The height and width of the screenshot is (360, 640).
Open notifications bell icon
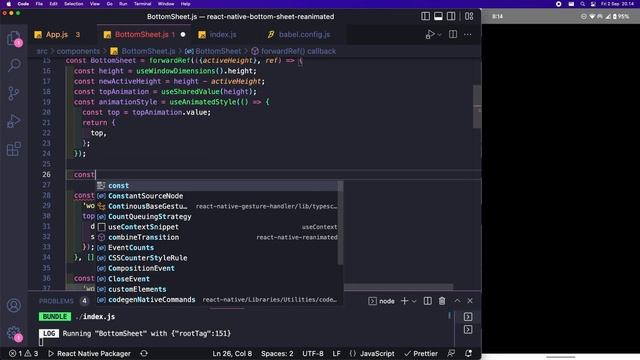(468, 353)
